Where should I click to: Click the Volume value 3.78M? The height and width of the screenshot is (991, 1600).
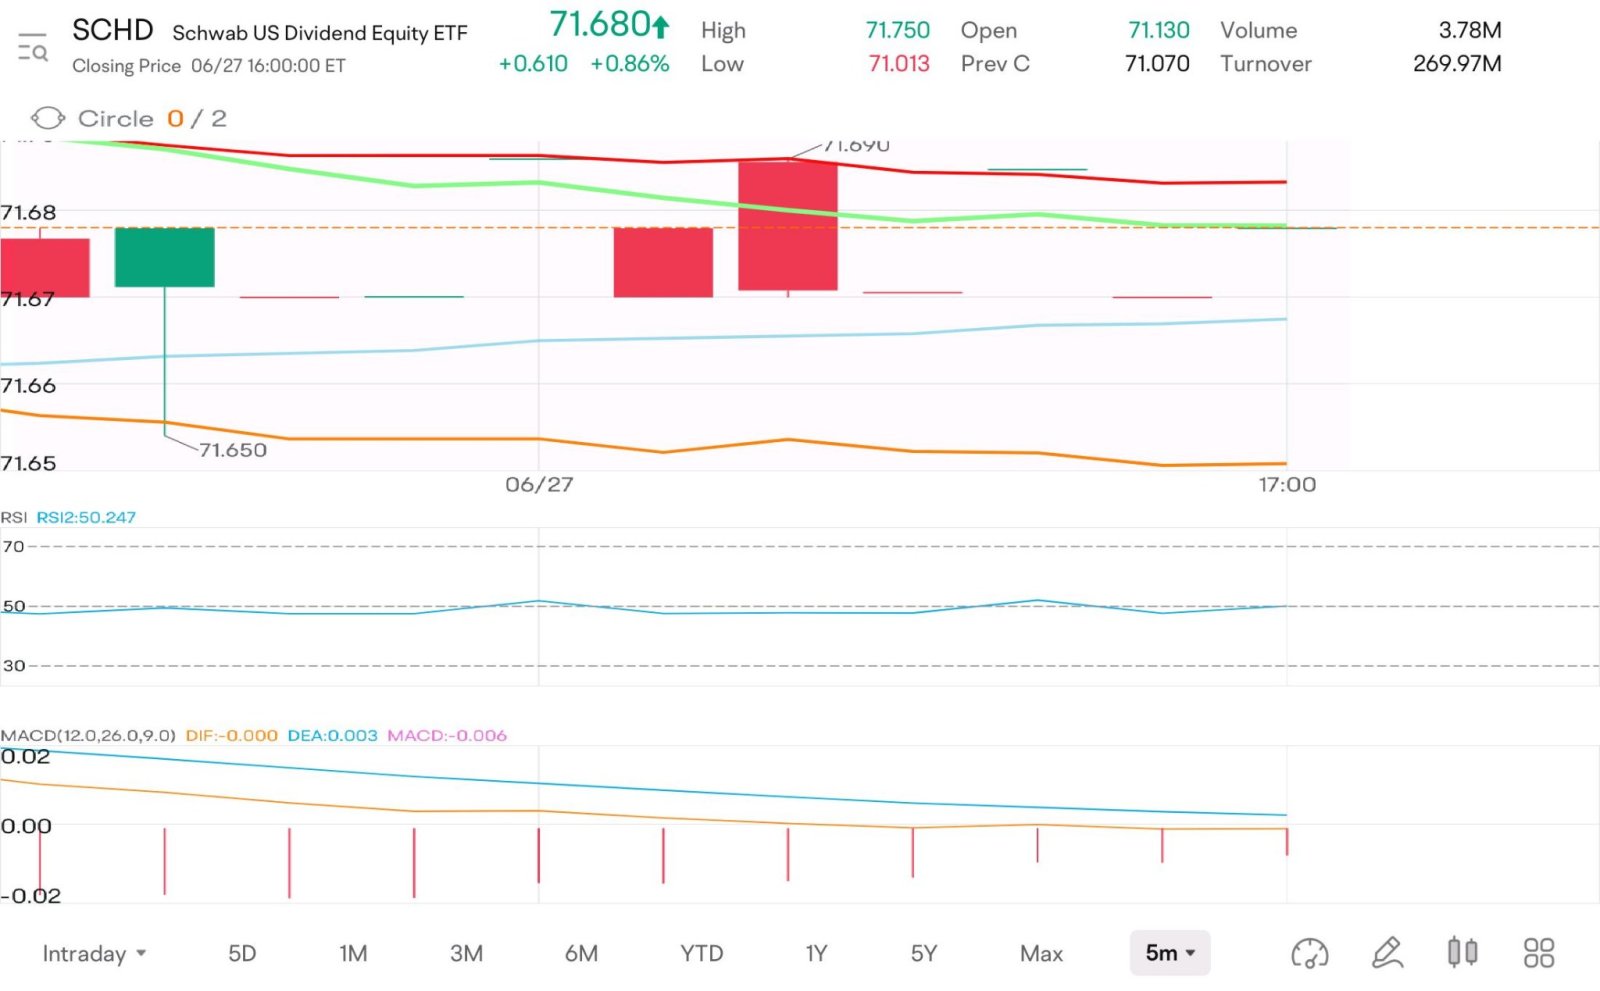1470,31
